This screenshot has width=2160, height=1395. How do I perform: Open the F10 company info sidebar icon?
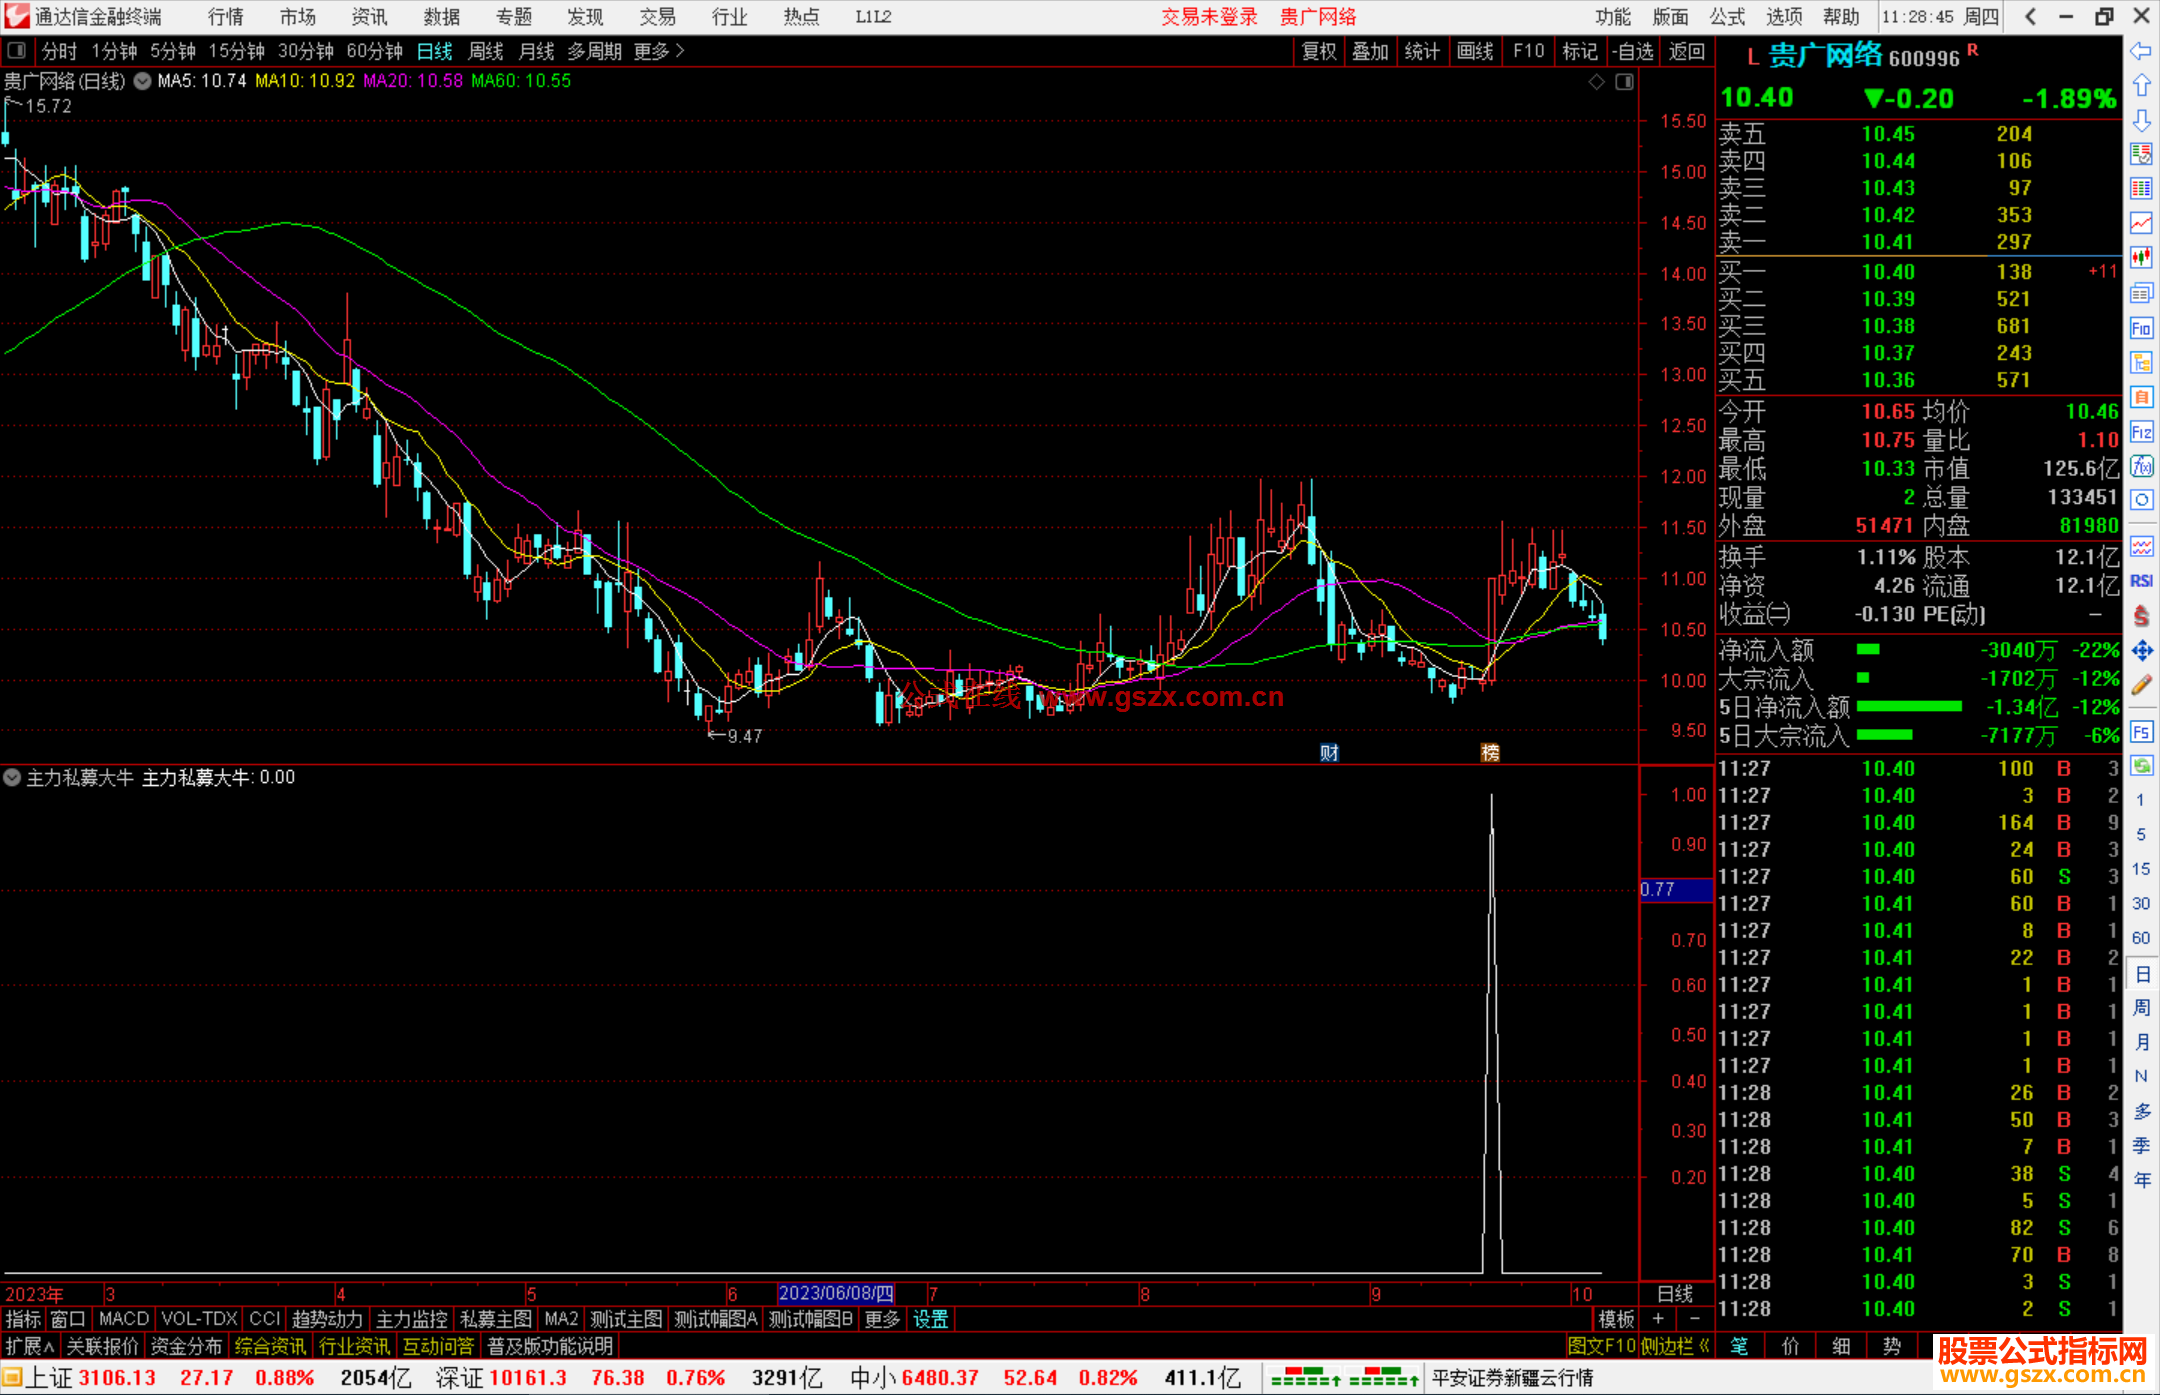click(2141, 328)
